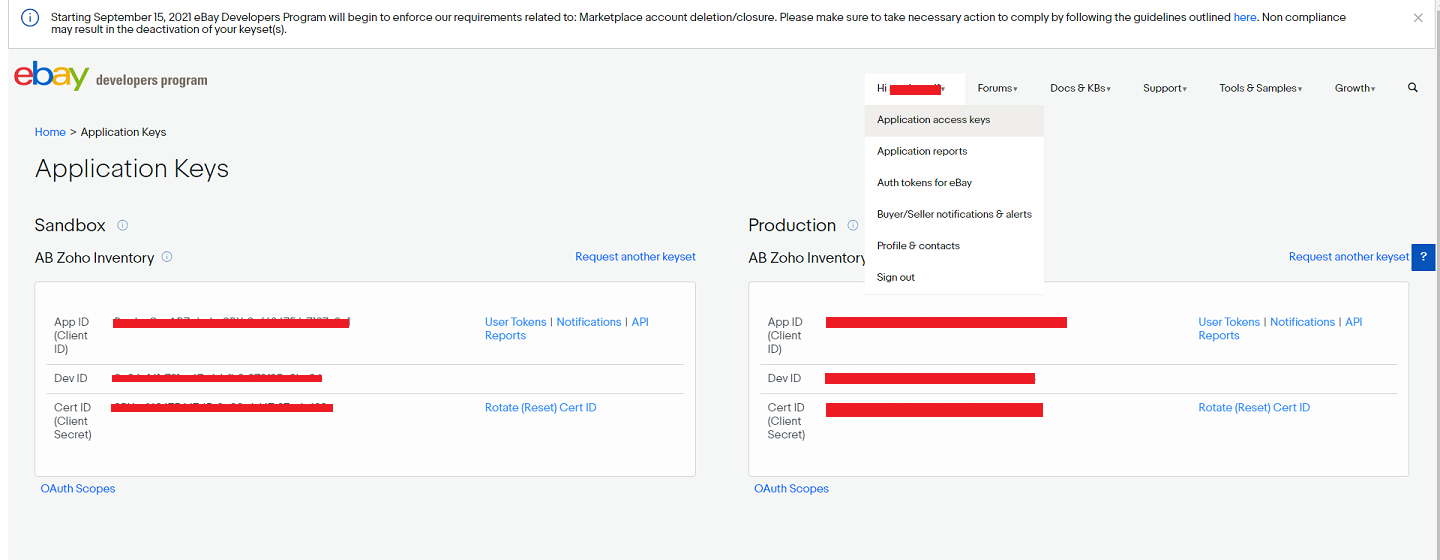The width and height of the screenshot is (1440, 560).
Task: Click Sandbox Request another keyset link
Action: [x=635, y=257]
